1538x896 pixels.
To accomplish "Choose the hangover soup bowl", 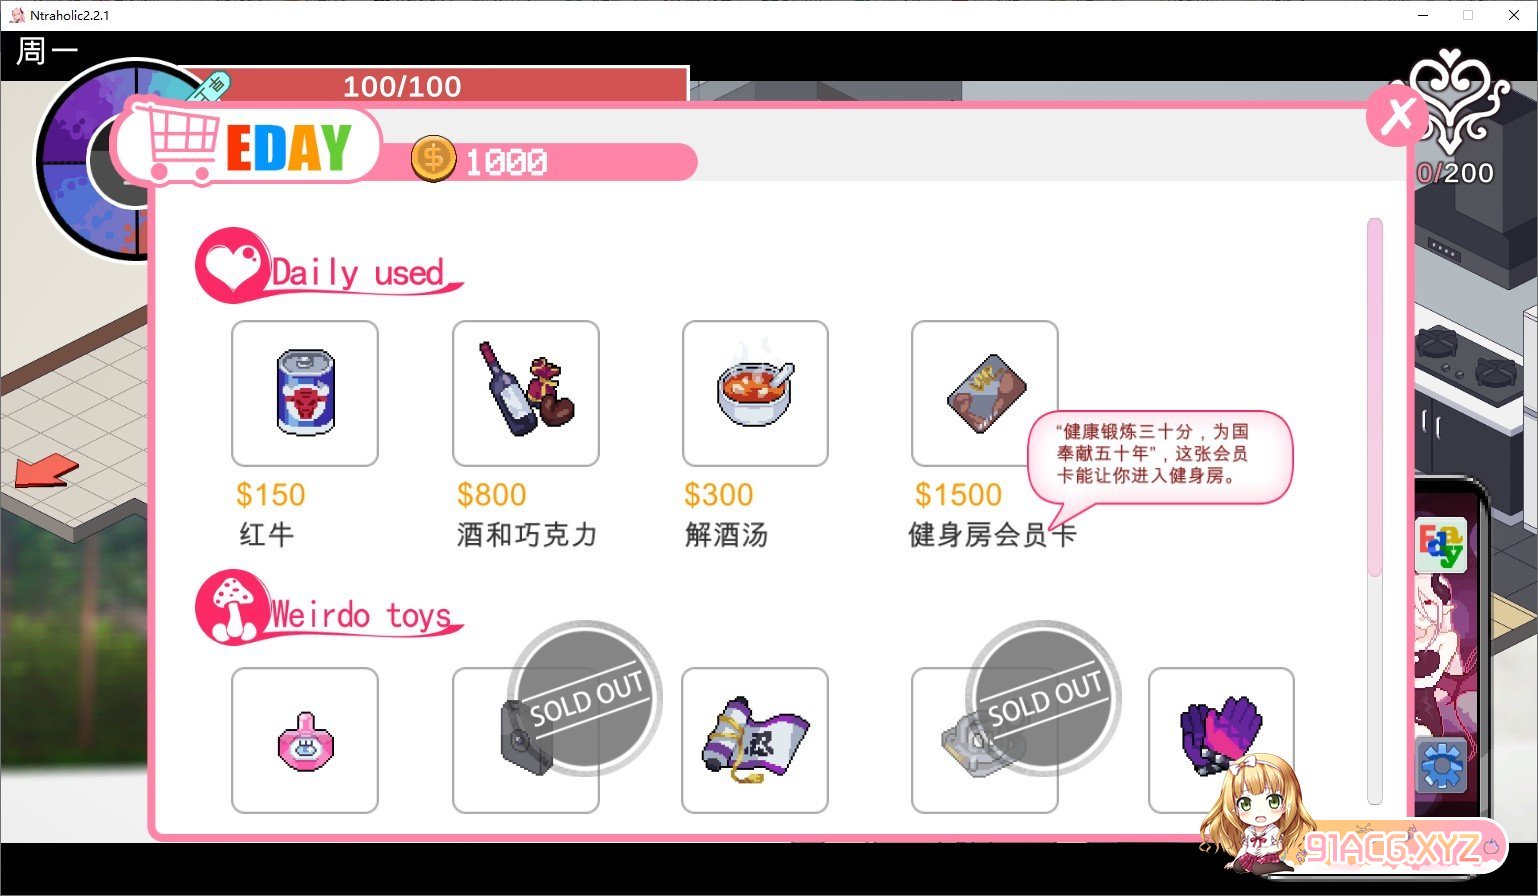I will (755, 393).
